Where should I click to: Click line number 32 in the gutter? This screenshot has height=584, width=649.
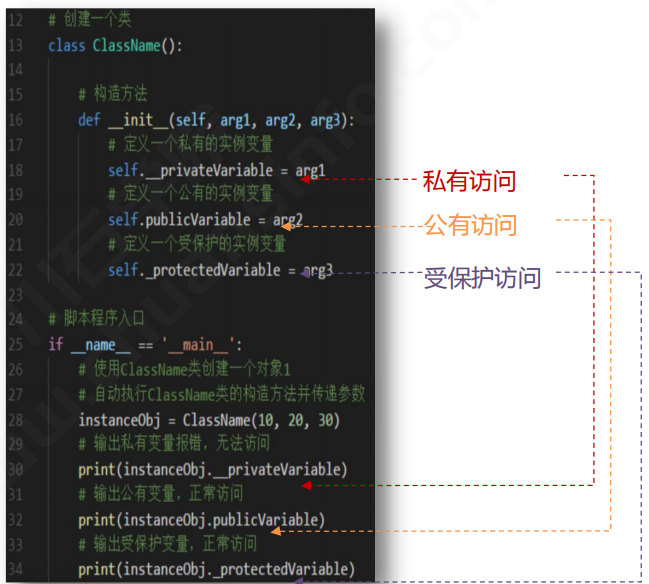click(15, 520)
